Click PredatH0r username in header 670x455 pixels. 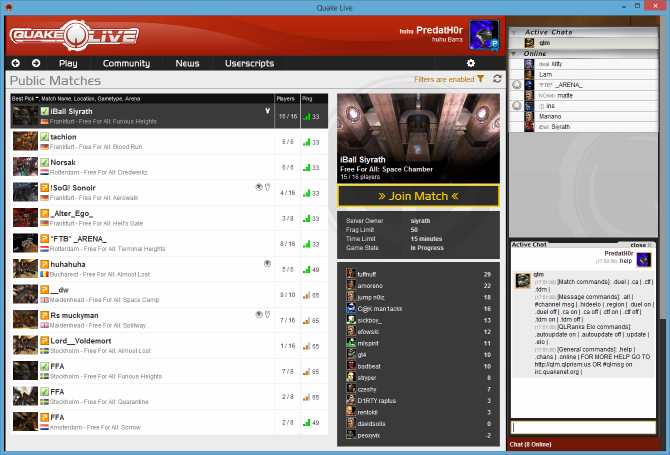point(439,30)
